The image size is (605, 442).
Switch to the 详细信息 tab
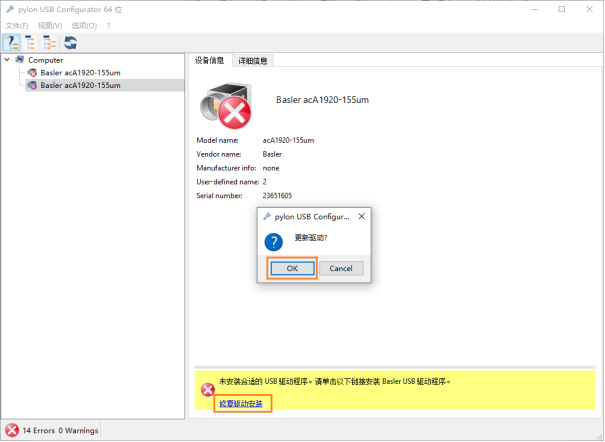[253, 61]
